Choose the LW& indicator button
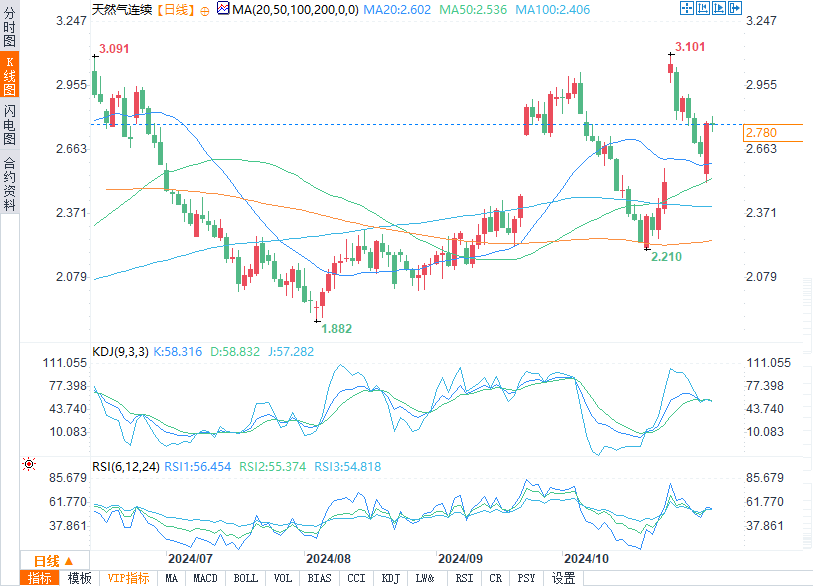This screenshot has height=586, width=813. coord(425,578)
